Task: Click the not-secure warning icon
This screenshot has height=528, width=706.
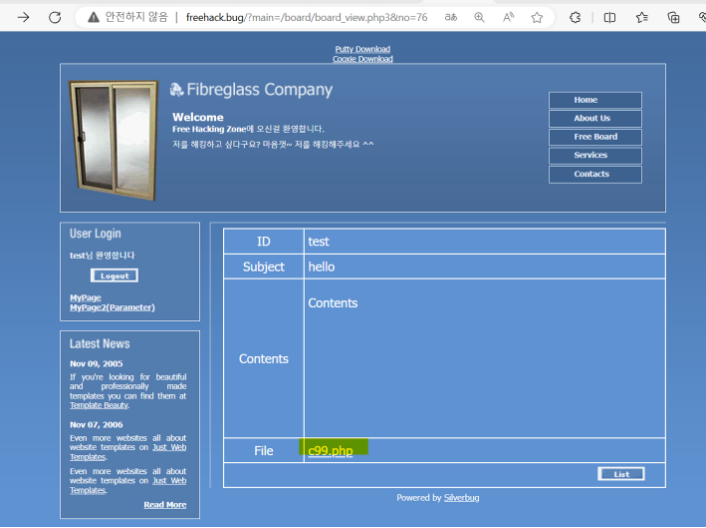Action: [x=93, y=17]
